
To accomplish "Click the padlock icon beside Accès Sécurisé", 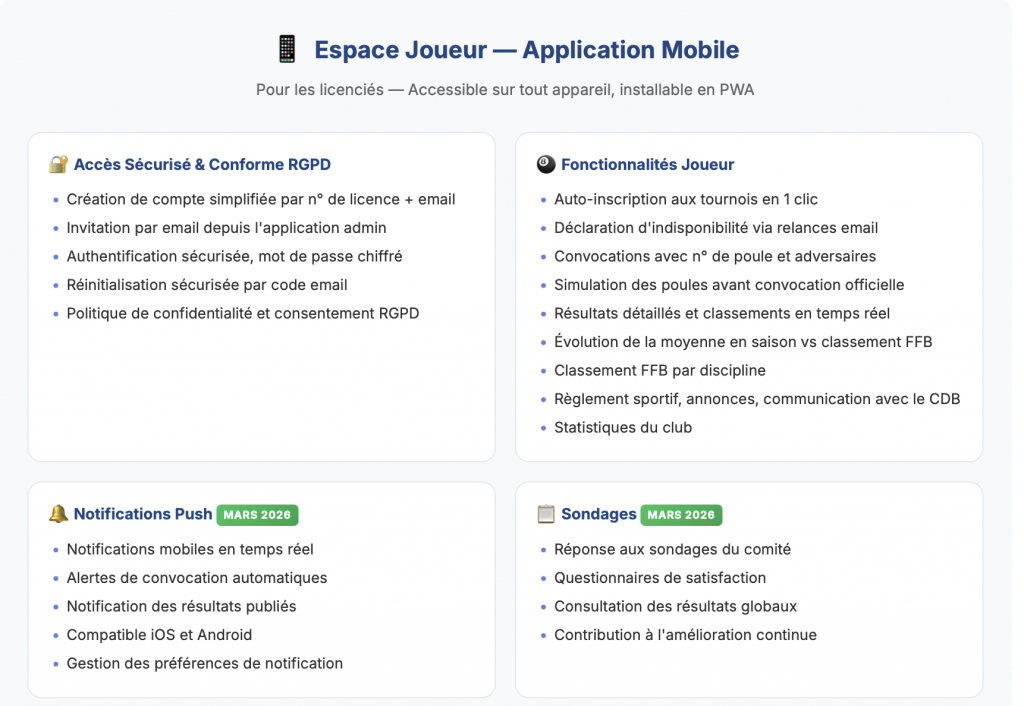I will (58, 164).
